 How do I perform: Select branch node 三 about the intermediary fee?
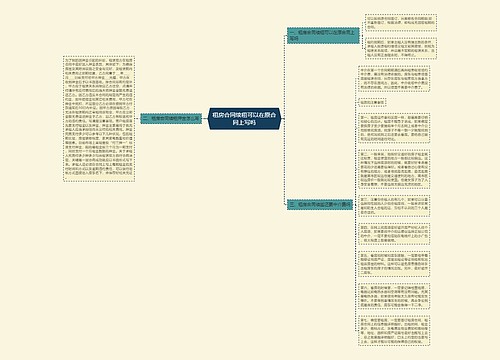[x=320, y=204]
